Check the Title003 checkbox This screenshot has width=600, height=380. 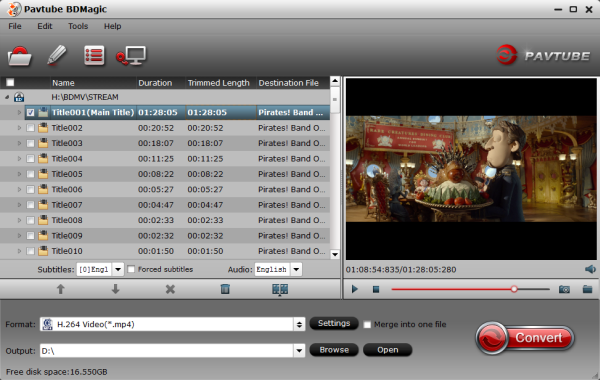tap(31, 143)
